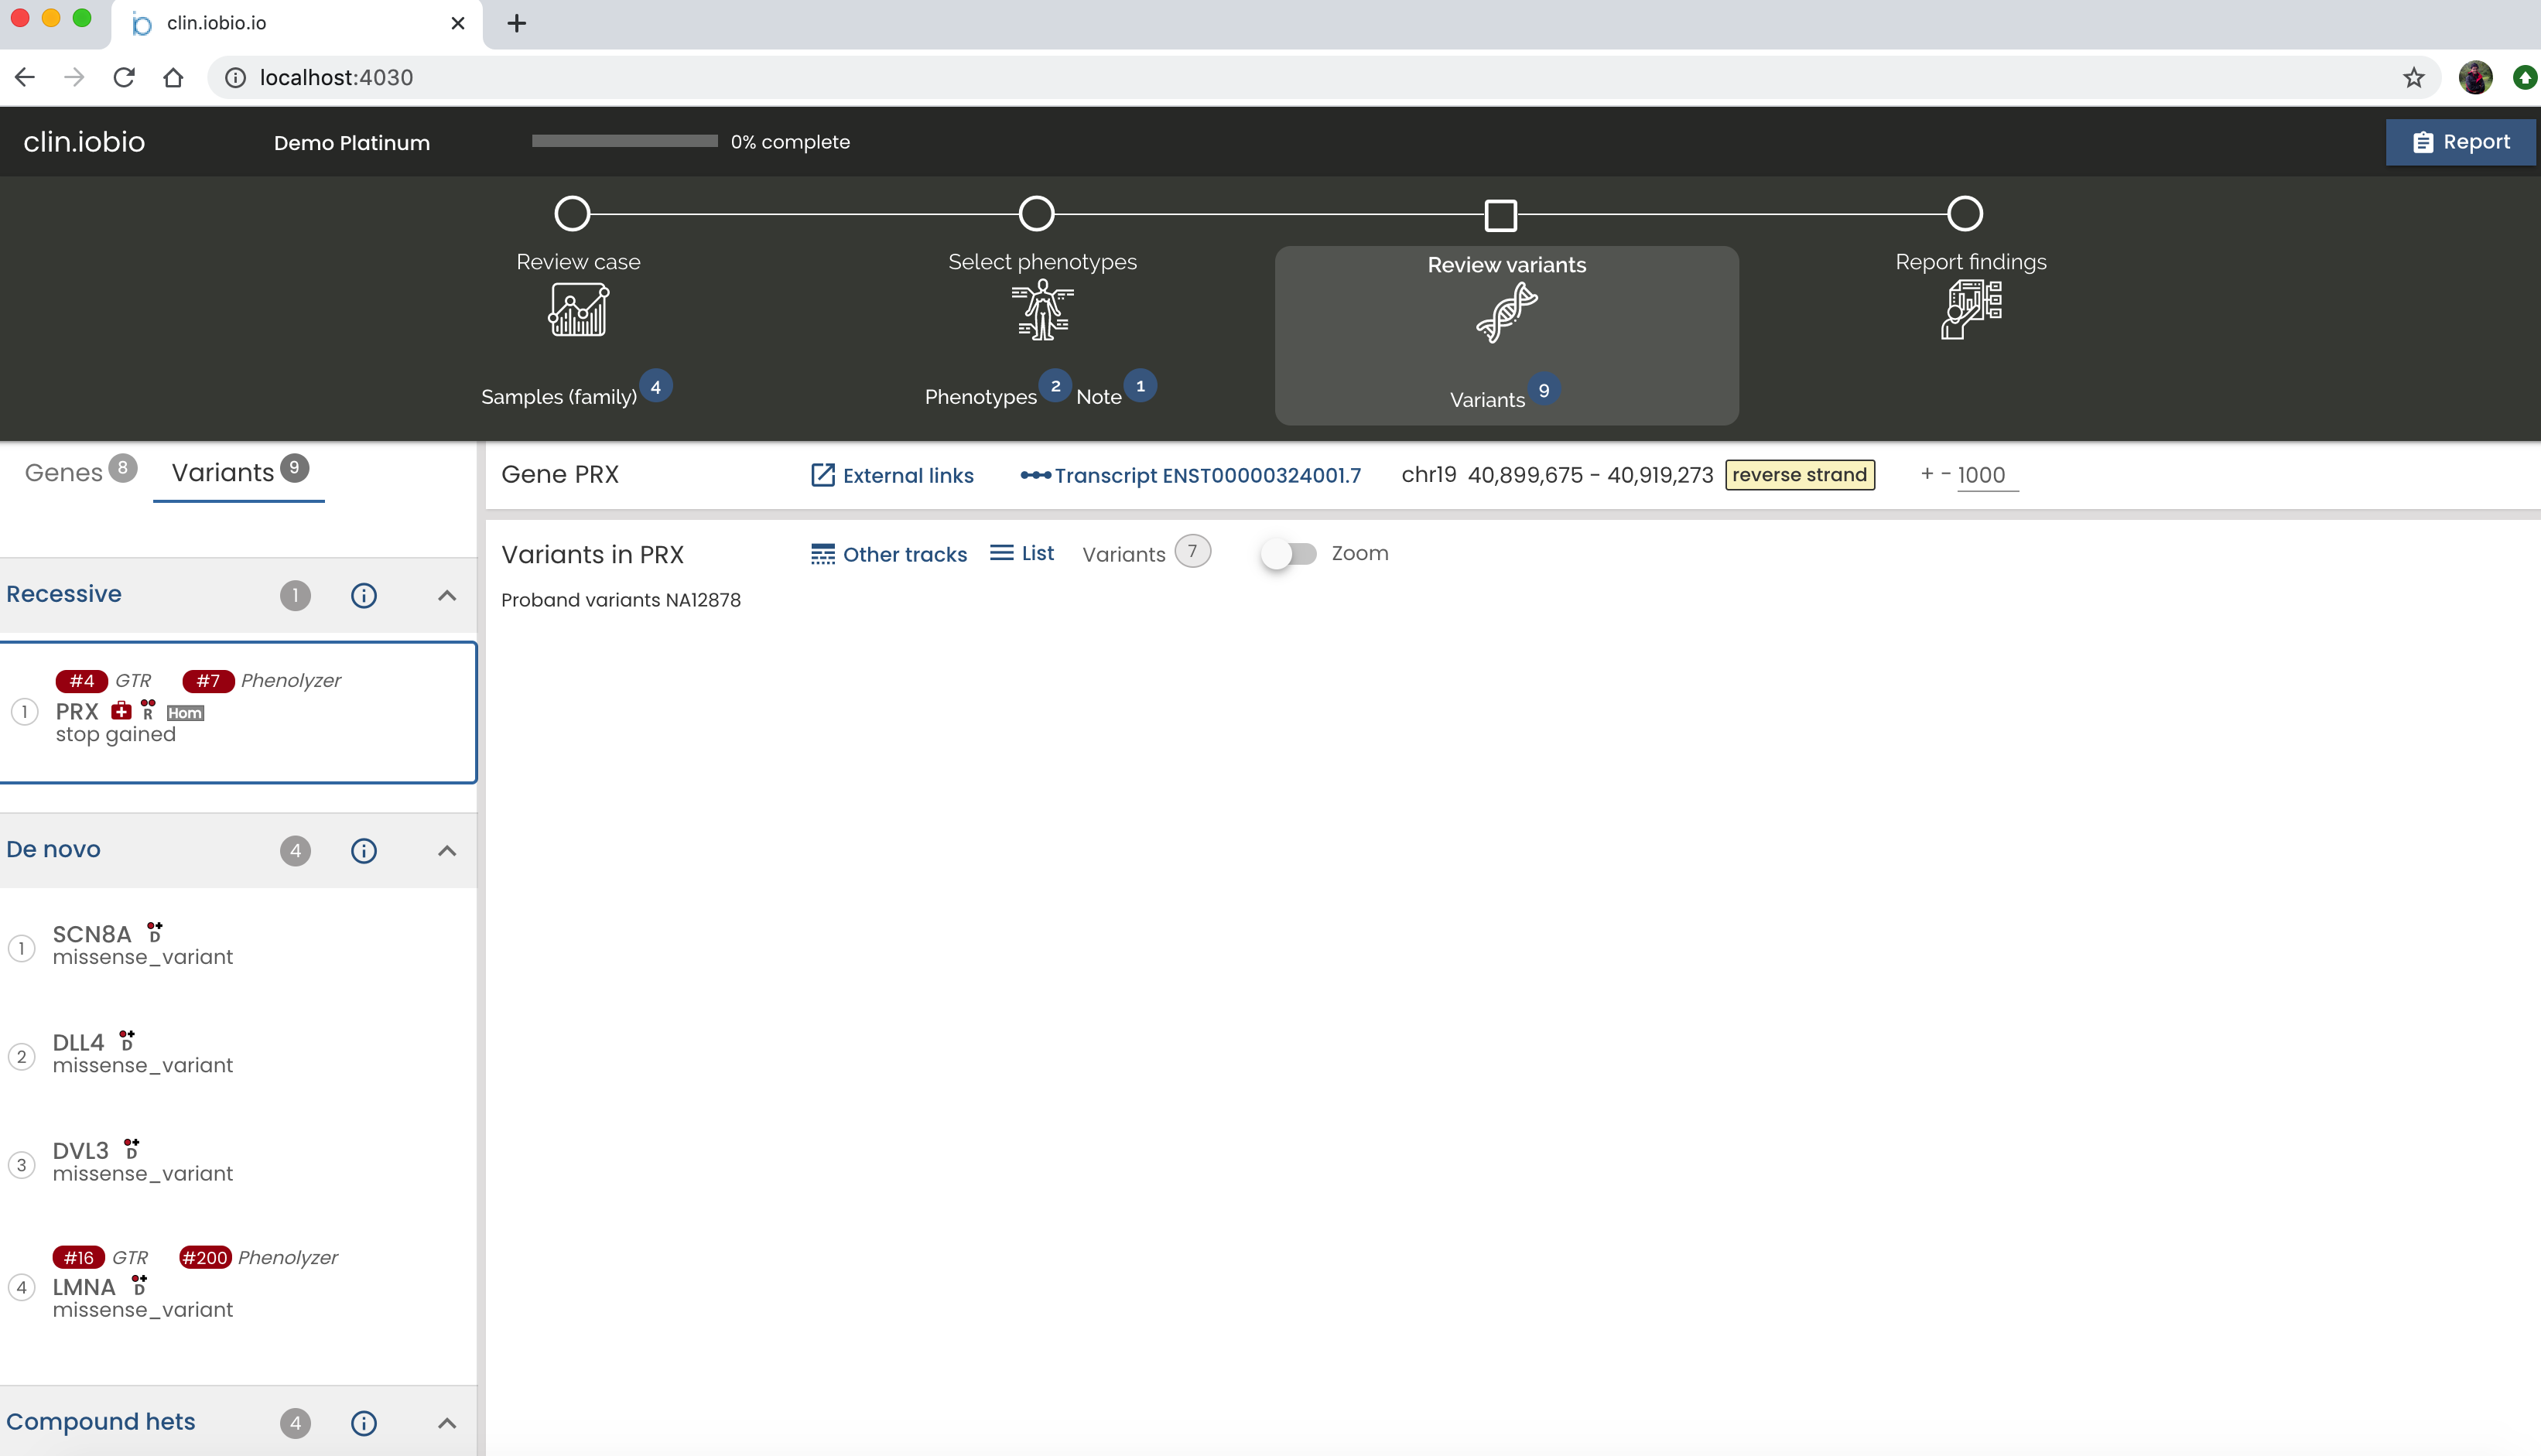Click the Report findings step circle
Image resolution: width=2541 pixels, height=1456 pixels.
coord(1964,214)
